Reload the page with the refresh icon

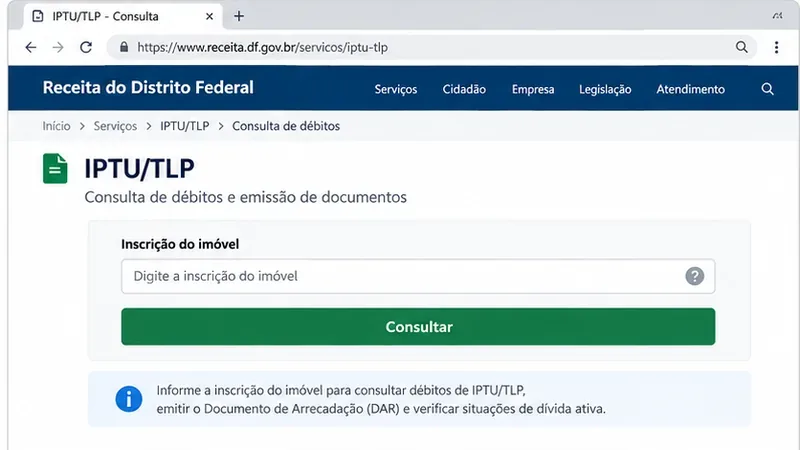pos(86,47)
